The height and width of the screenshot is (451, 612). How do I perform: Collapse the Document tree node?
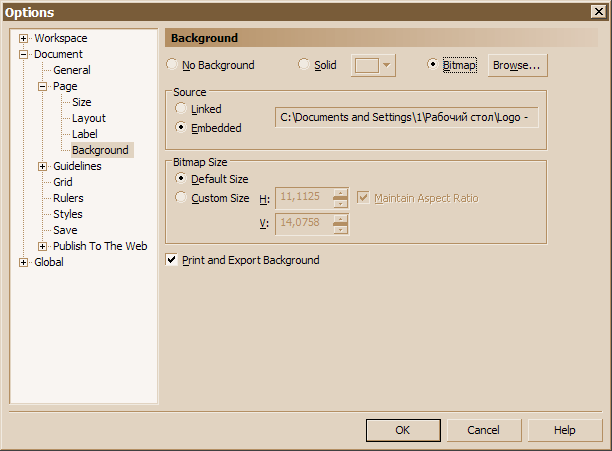(x=23, y=54)
